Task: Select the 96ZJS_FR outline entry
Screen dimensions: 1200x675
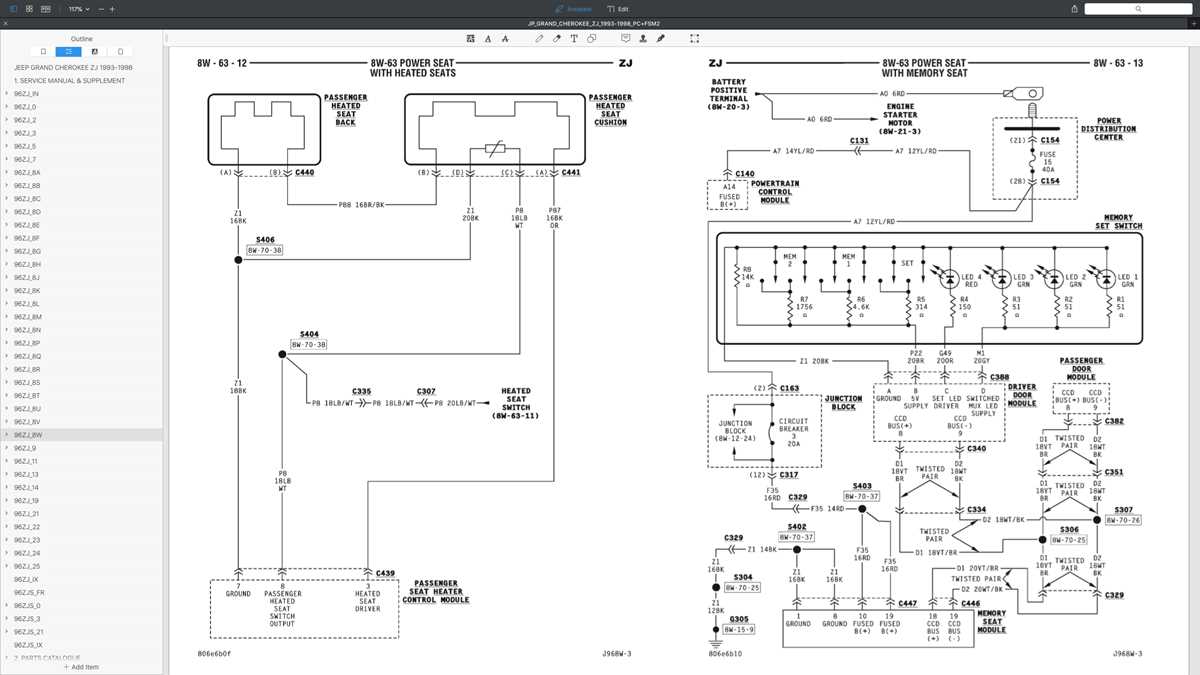Action: (x=29, y=592)
